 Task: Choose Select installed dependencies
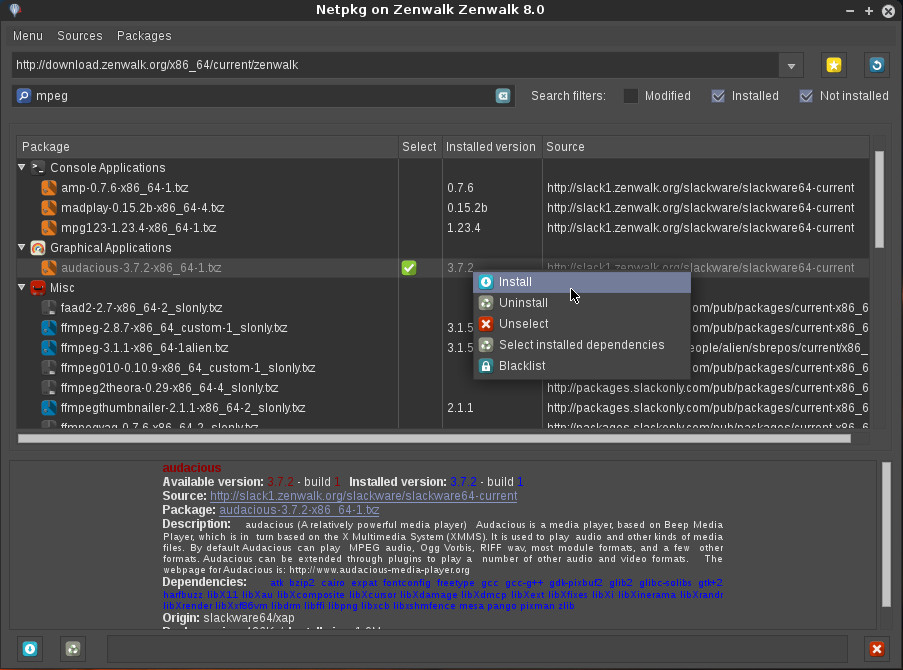(x=582, y=345)
